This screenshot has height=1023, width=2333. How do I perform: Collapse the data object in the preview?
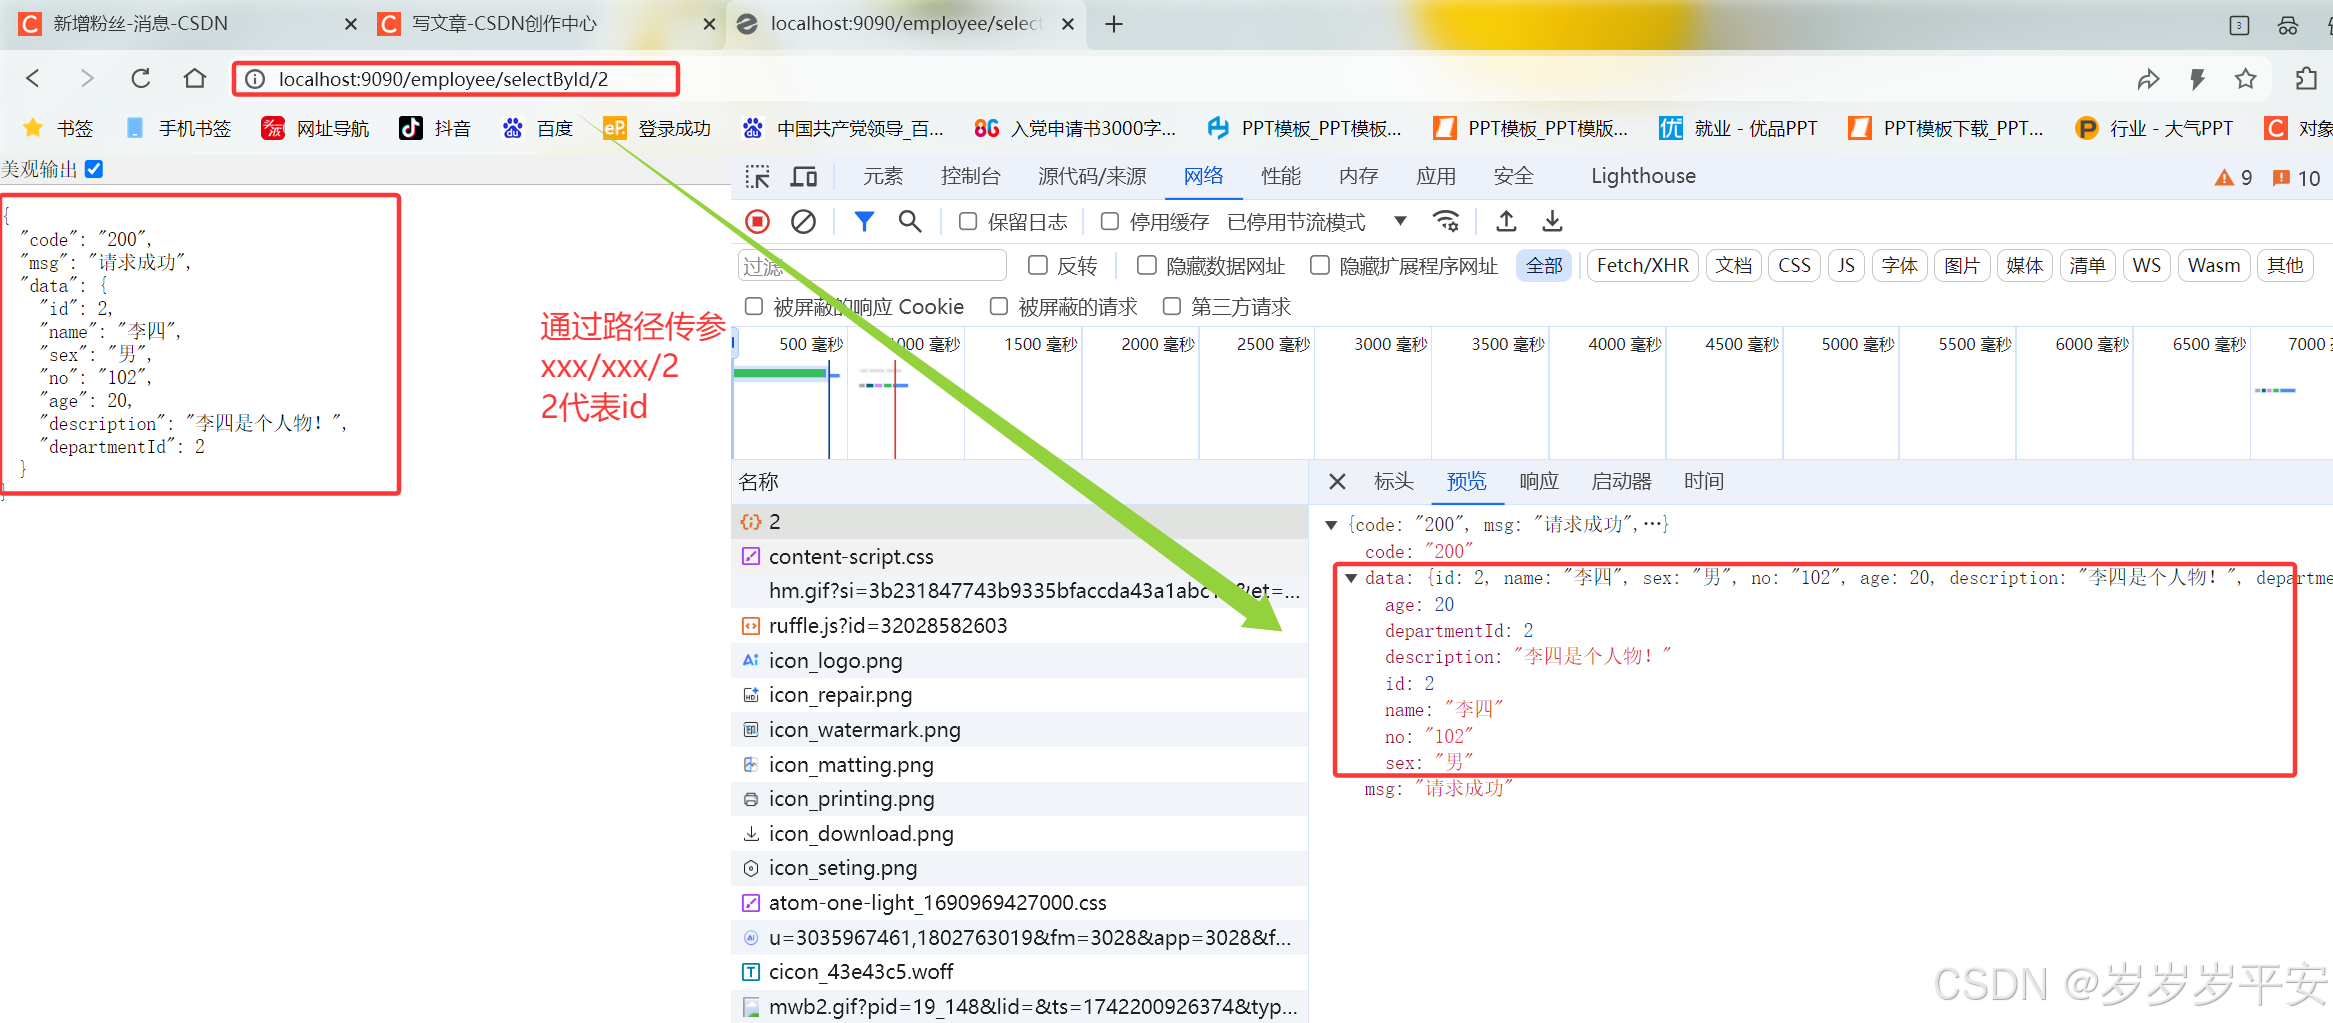click(1352, 578)
